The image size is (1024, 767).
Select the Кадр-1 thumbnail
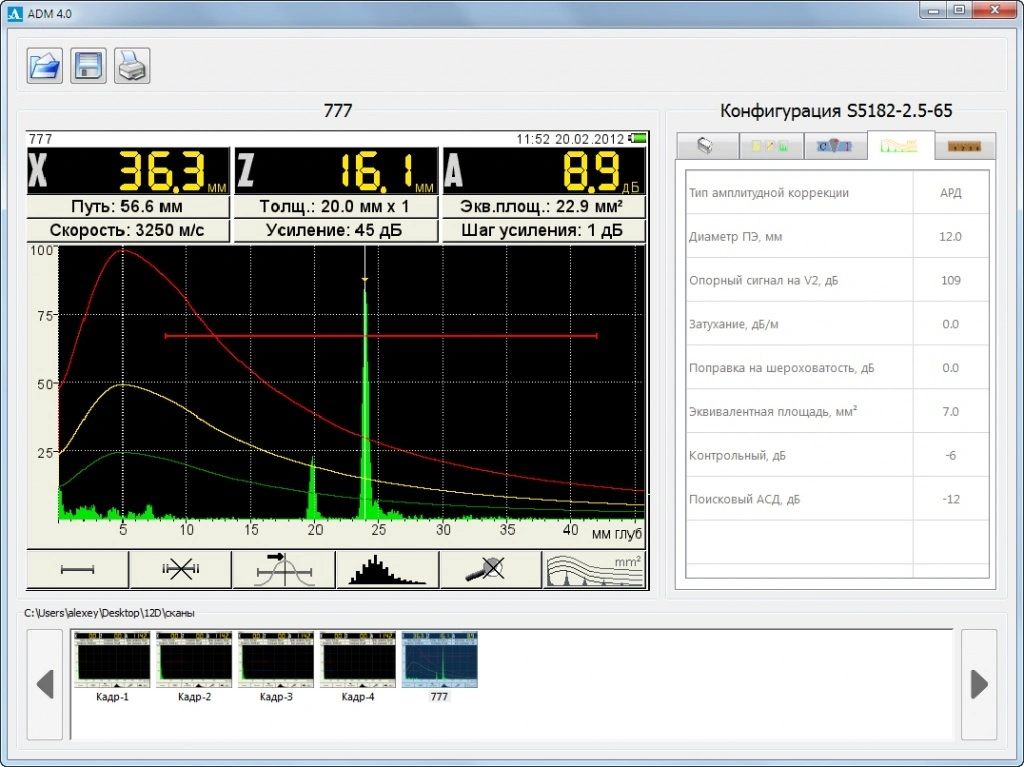pos(112,661)
